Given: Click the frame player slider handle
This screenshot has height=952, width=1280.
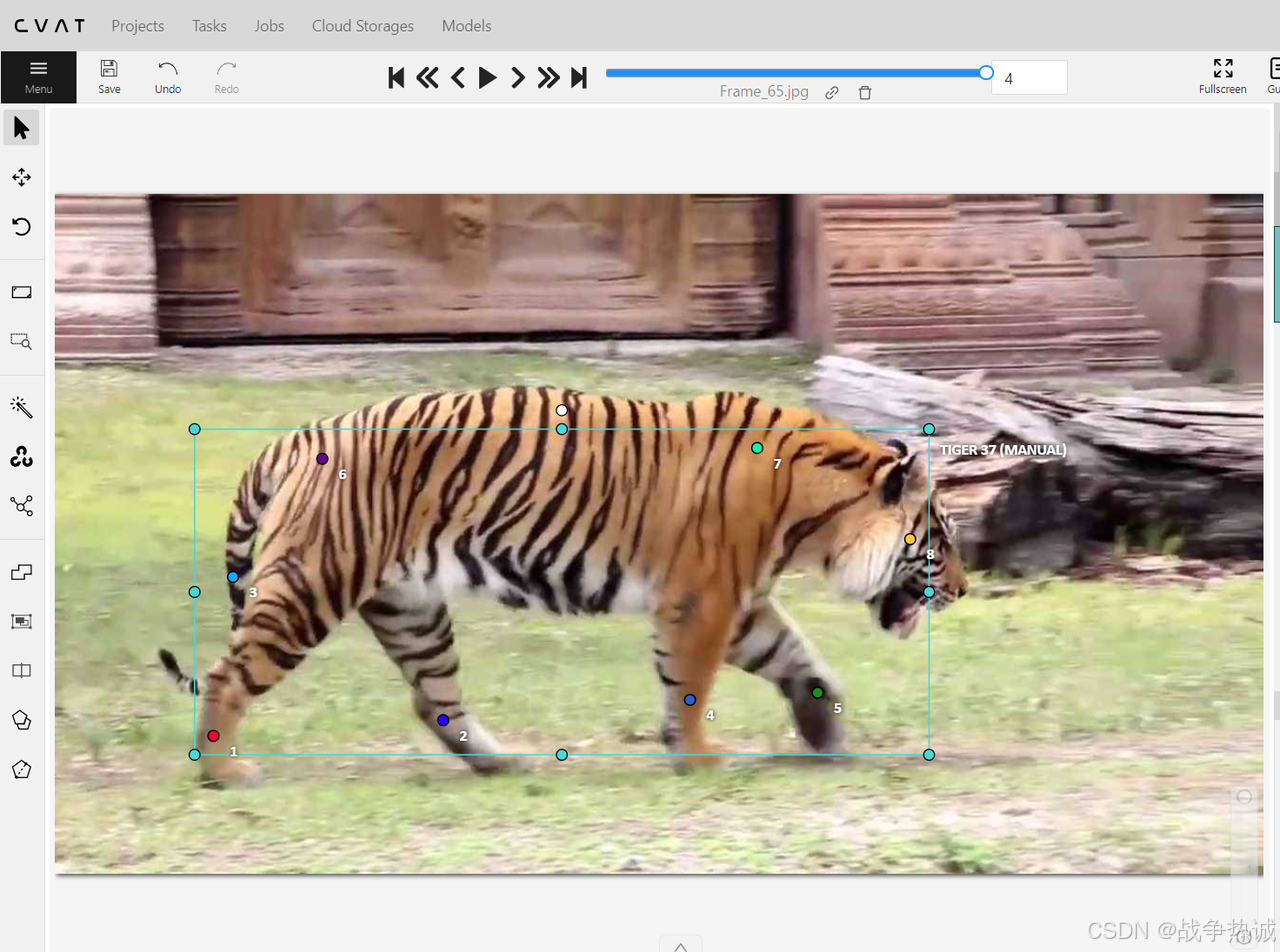Looking at the screenshot, I should (986, 72).
